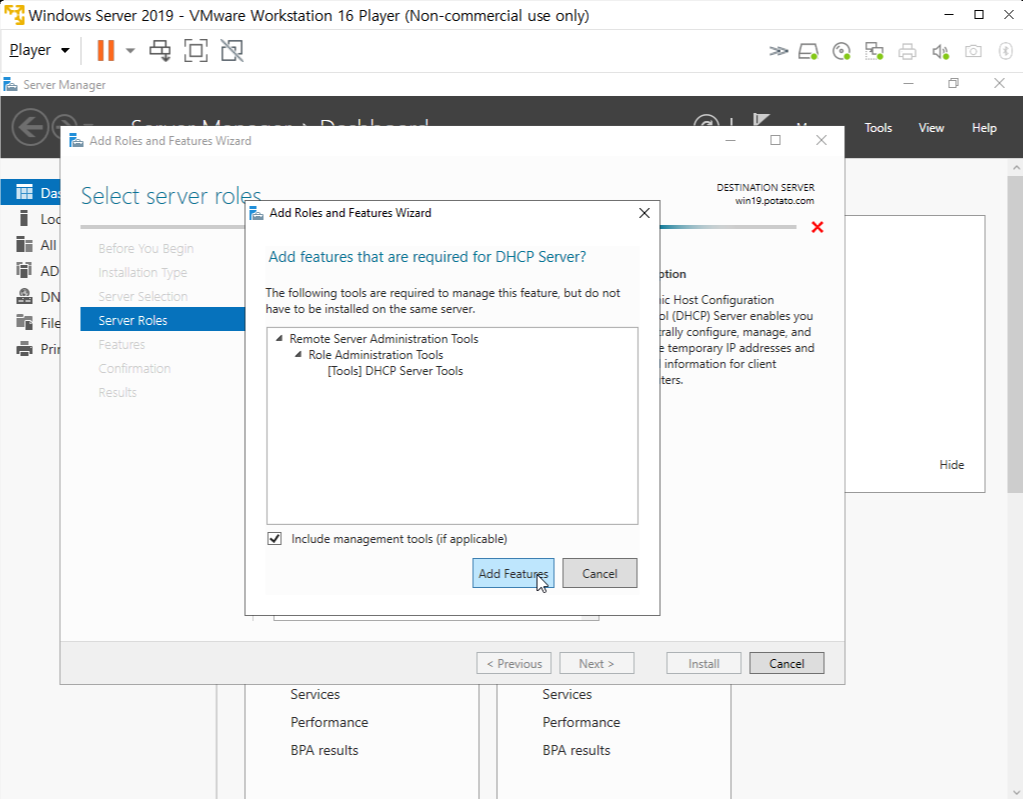1023x799 pixels.
Task: Click VMware double-arrow expand devices icon
Action: (x=778, y=51)
